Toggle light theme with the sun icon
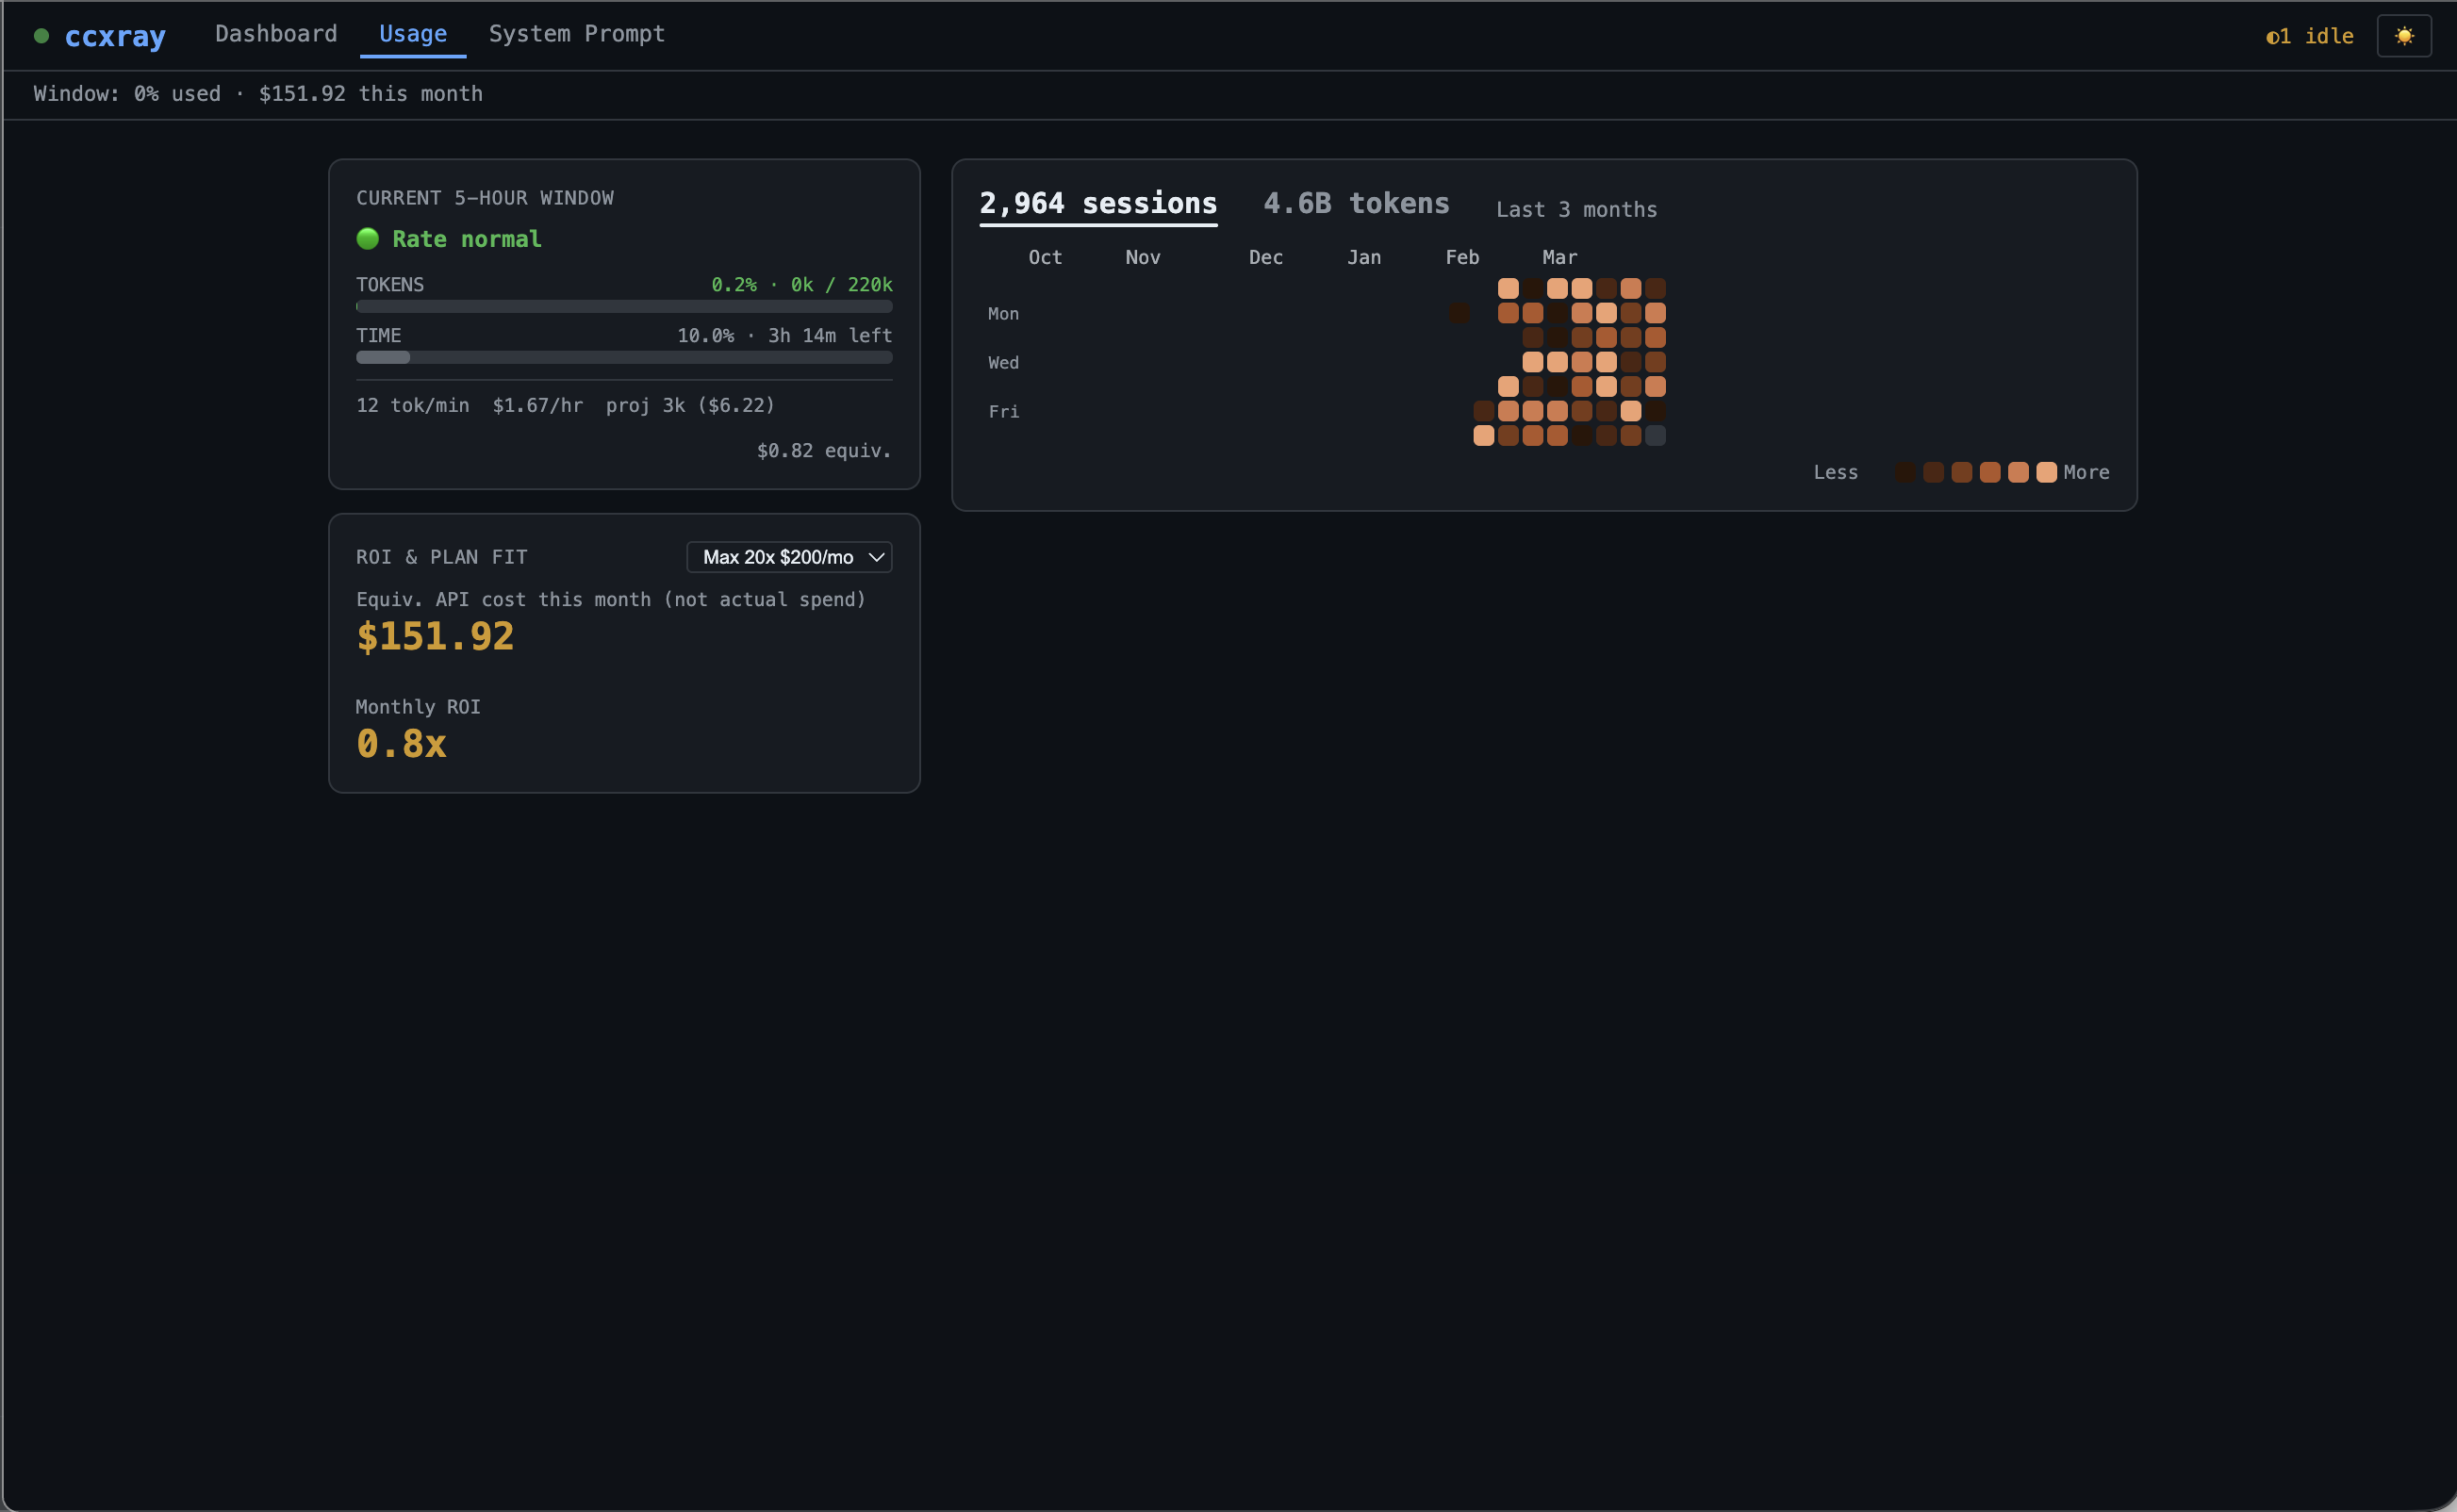 coord(2403,36)
